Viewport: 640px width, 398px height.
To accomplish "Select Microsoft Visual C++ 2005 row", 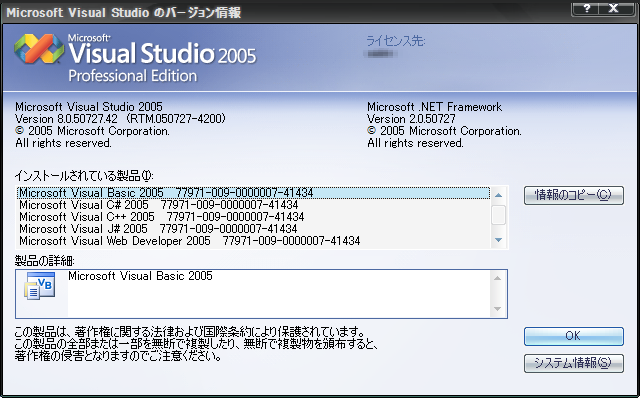I will coord(253,217).
